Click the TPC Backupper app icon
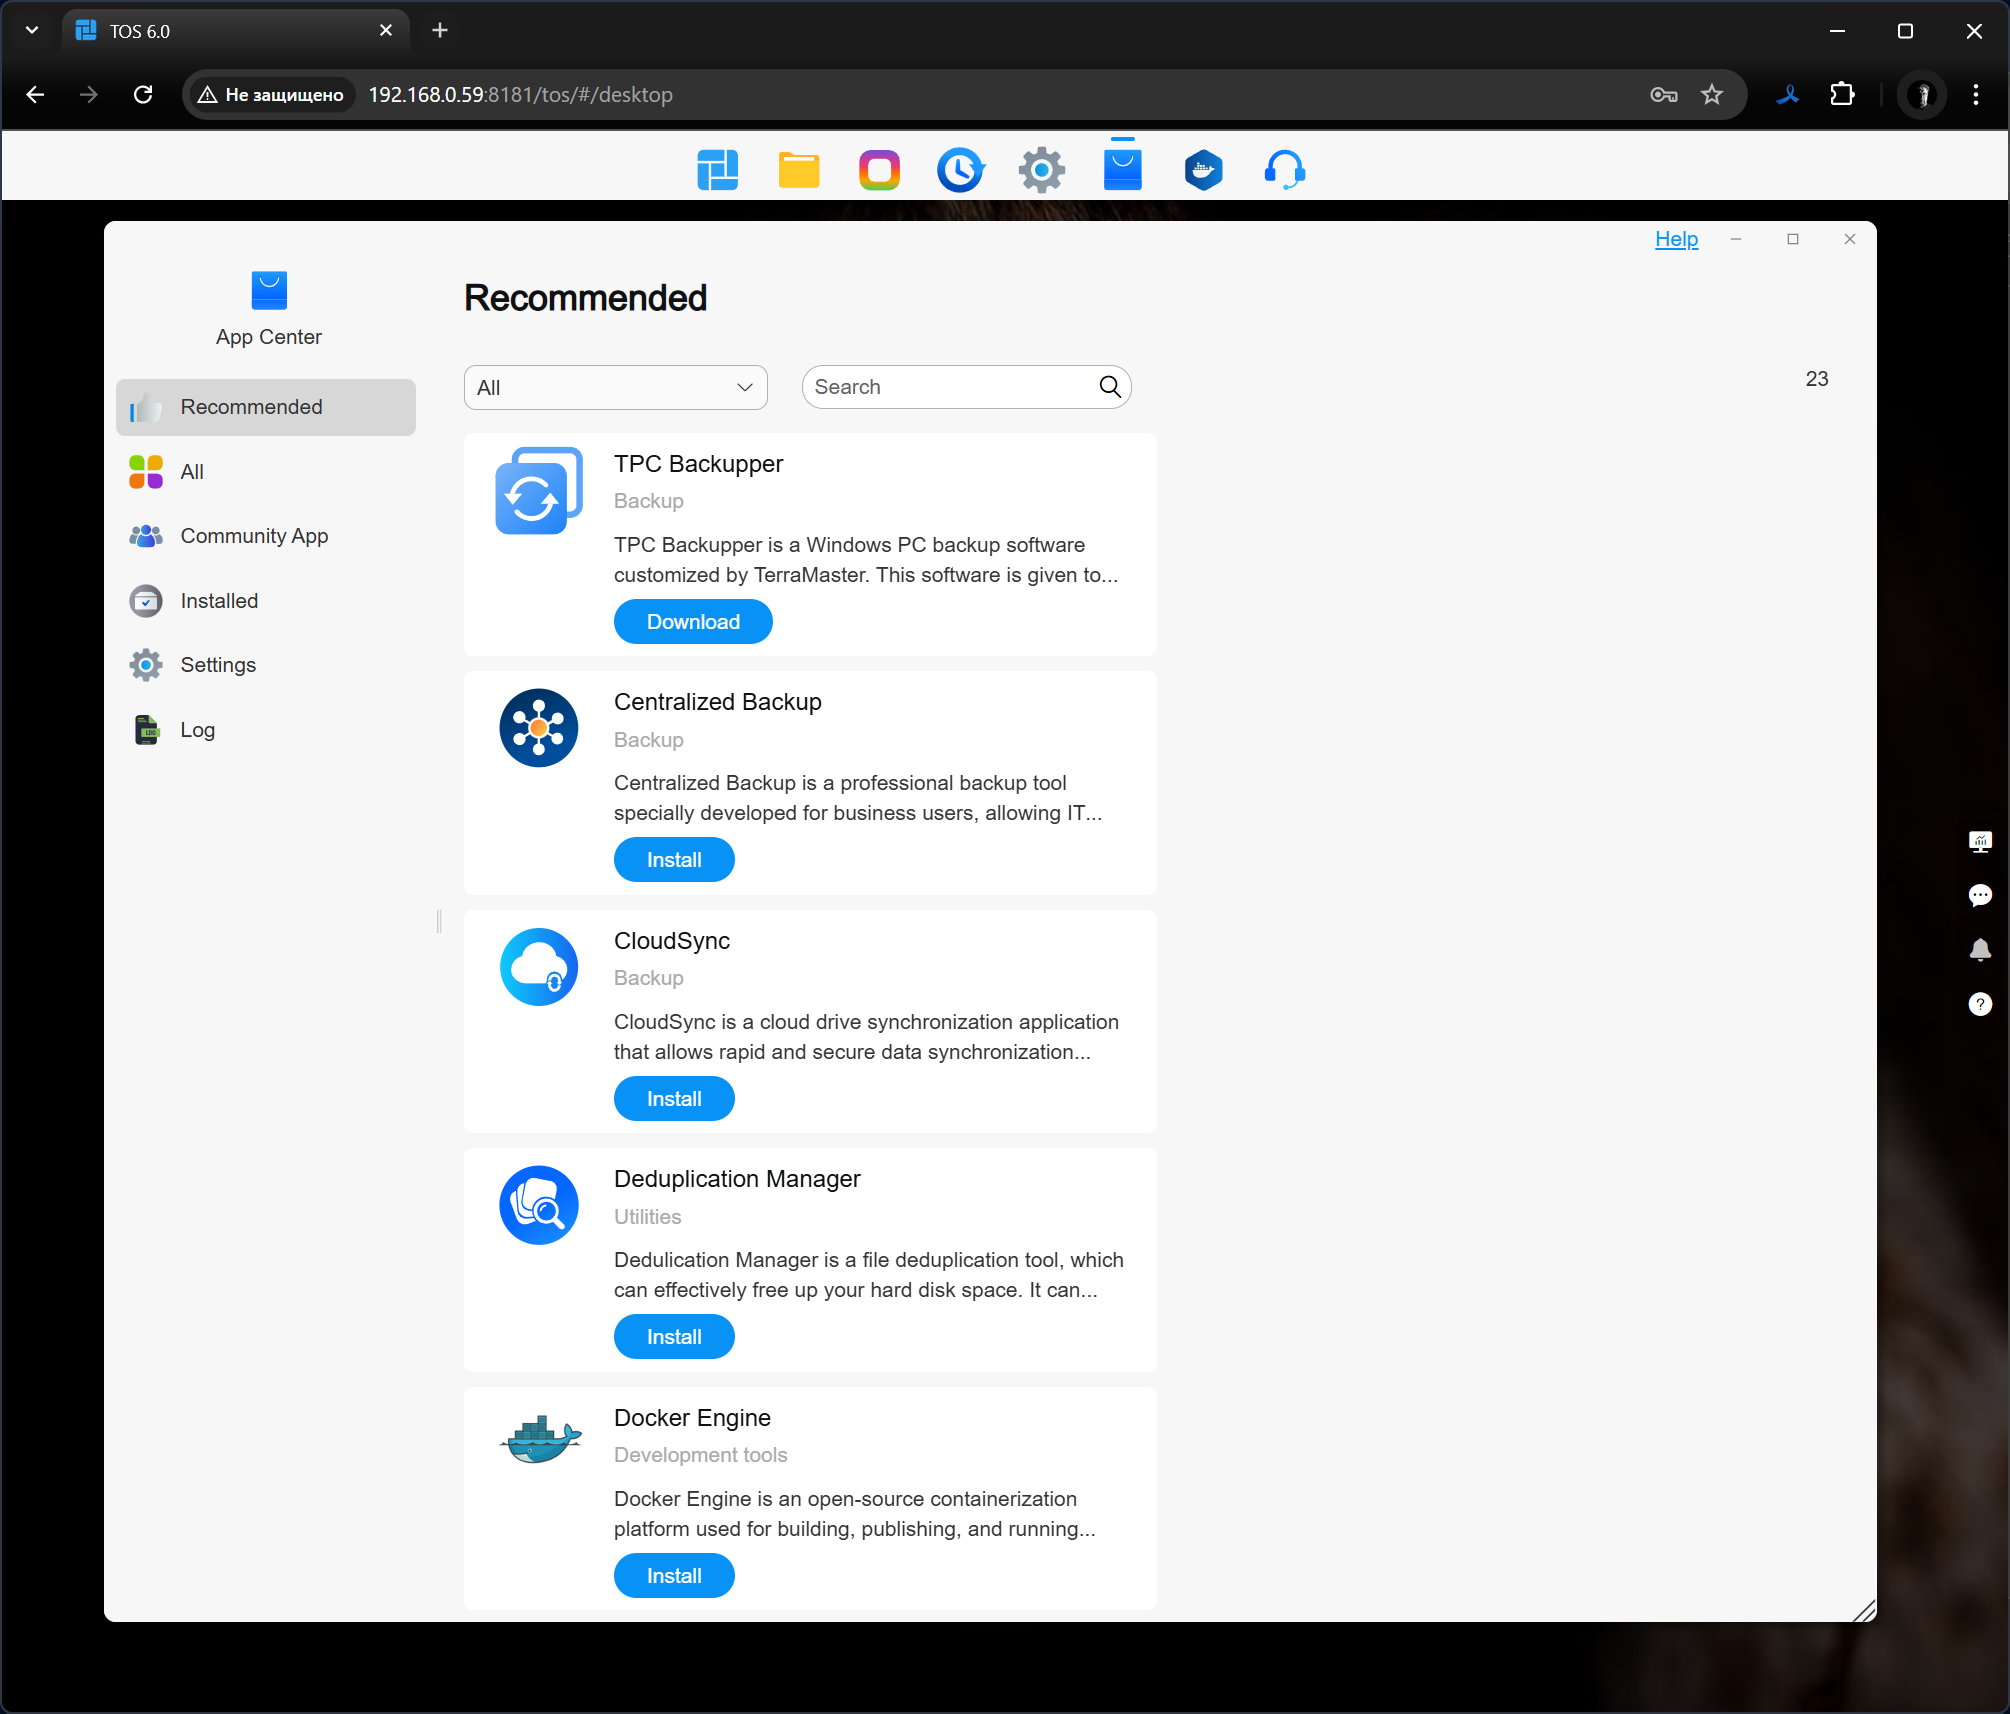This screenshot has height=1714, width=2010. (539, 491)
